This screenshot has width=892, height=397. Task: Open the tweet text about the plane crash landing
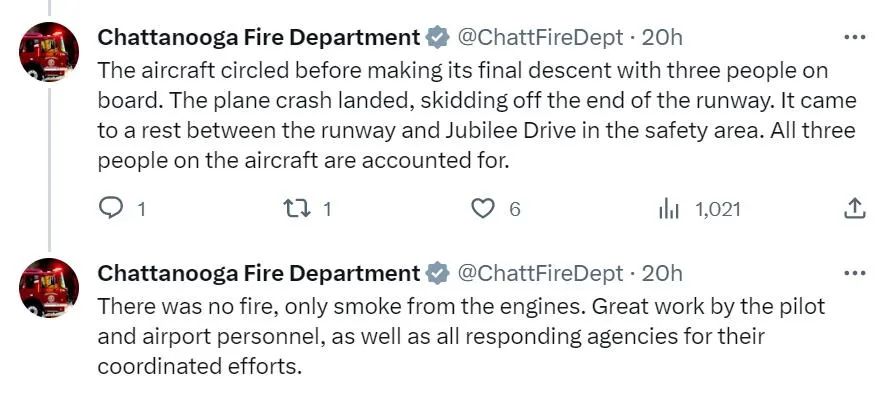477,116
